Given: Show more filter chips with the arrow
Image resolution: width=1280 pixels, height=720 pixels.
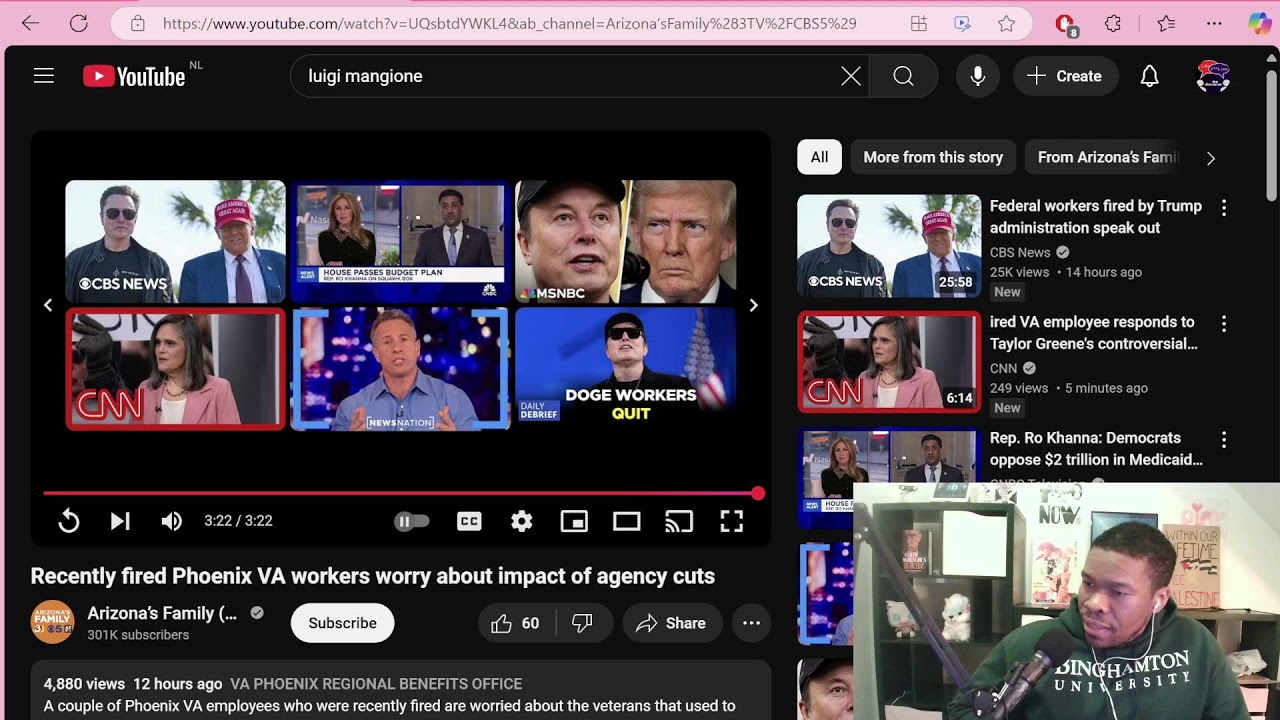Looking at the screenshot, I should 1211,158.
